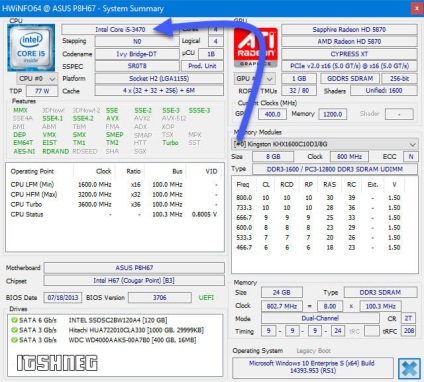Image resolution: width=424 pixels, height=382 pixels.
Task: Click the BIOS version 3706 field
Action: click(x=160, y=298)
